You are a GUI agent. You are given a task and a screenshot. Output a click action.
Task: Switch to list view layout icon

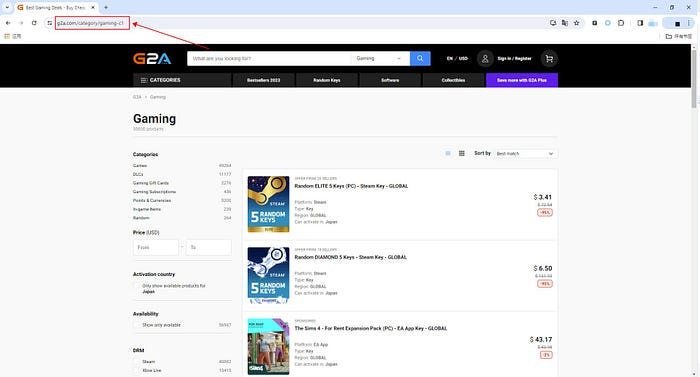(448, 153)
